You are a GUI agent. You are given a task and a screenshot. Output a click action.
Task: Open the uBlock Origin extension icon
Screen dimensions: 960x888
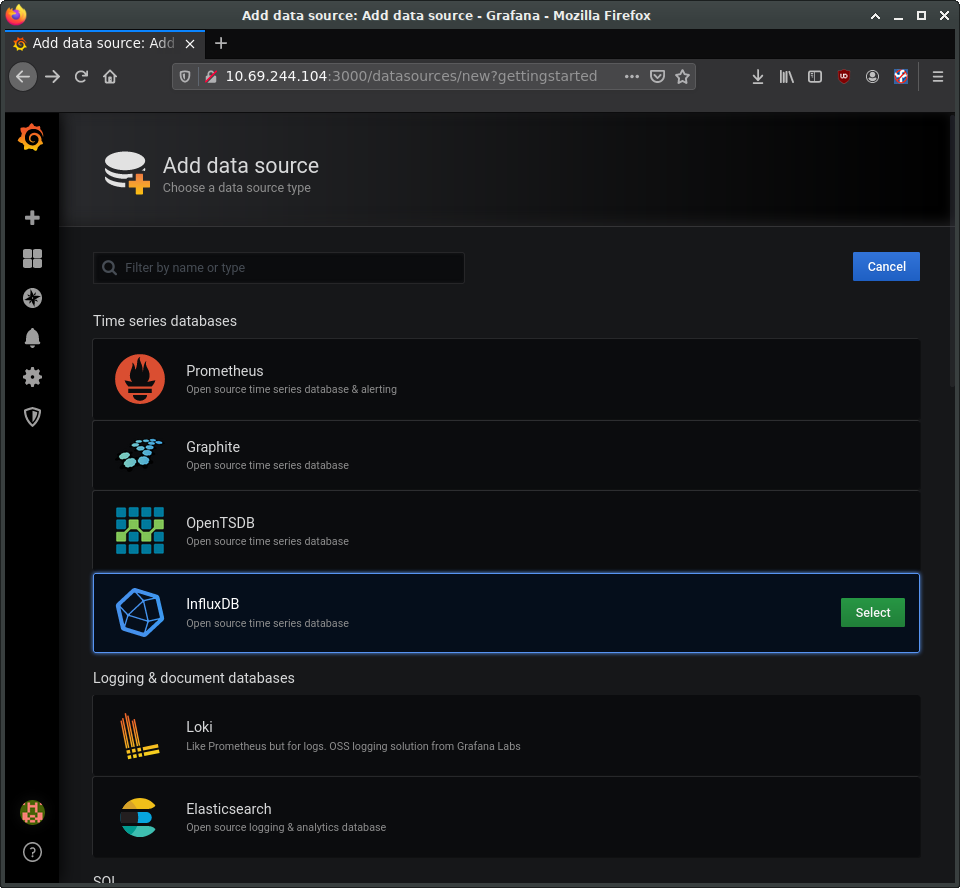tap(844, 77)
